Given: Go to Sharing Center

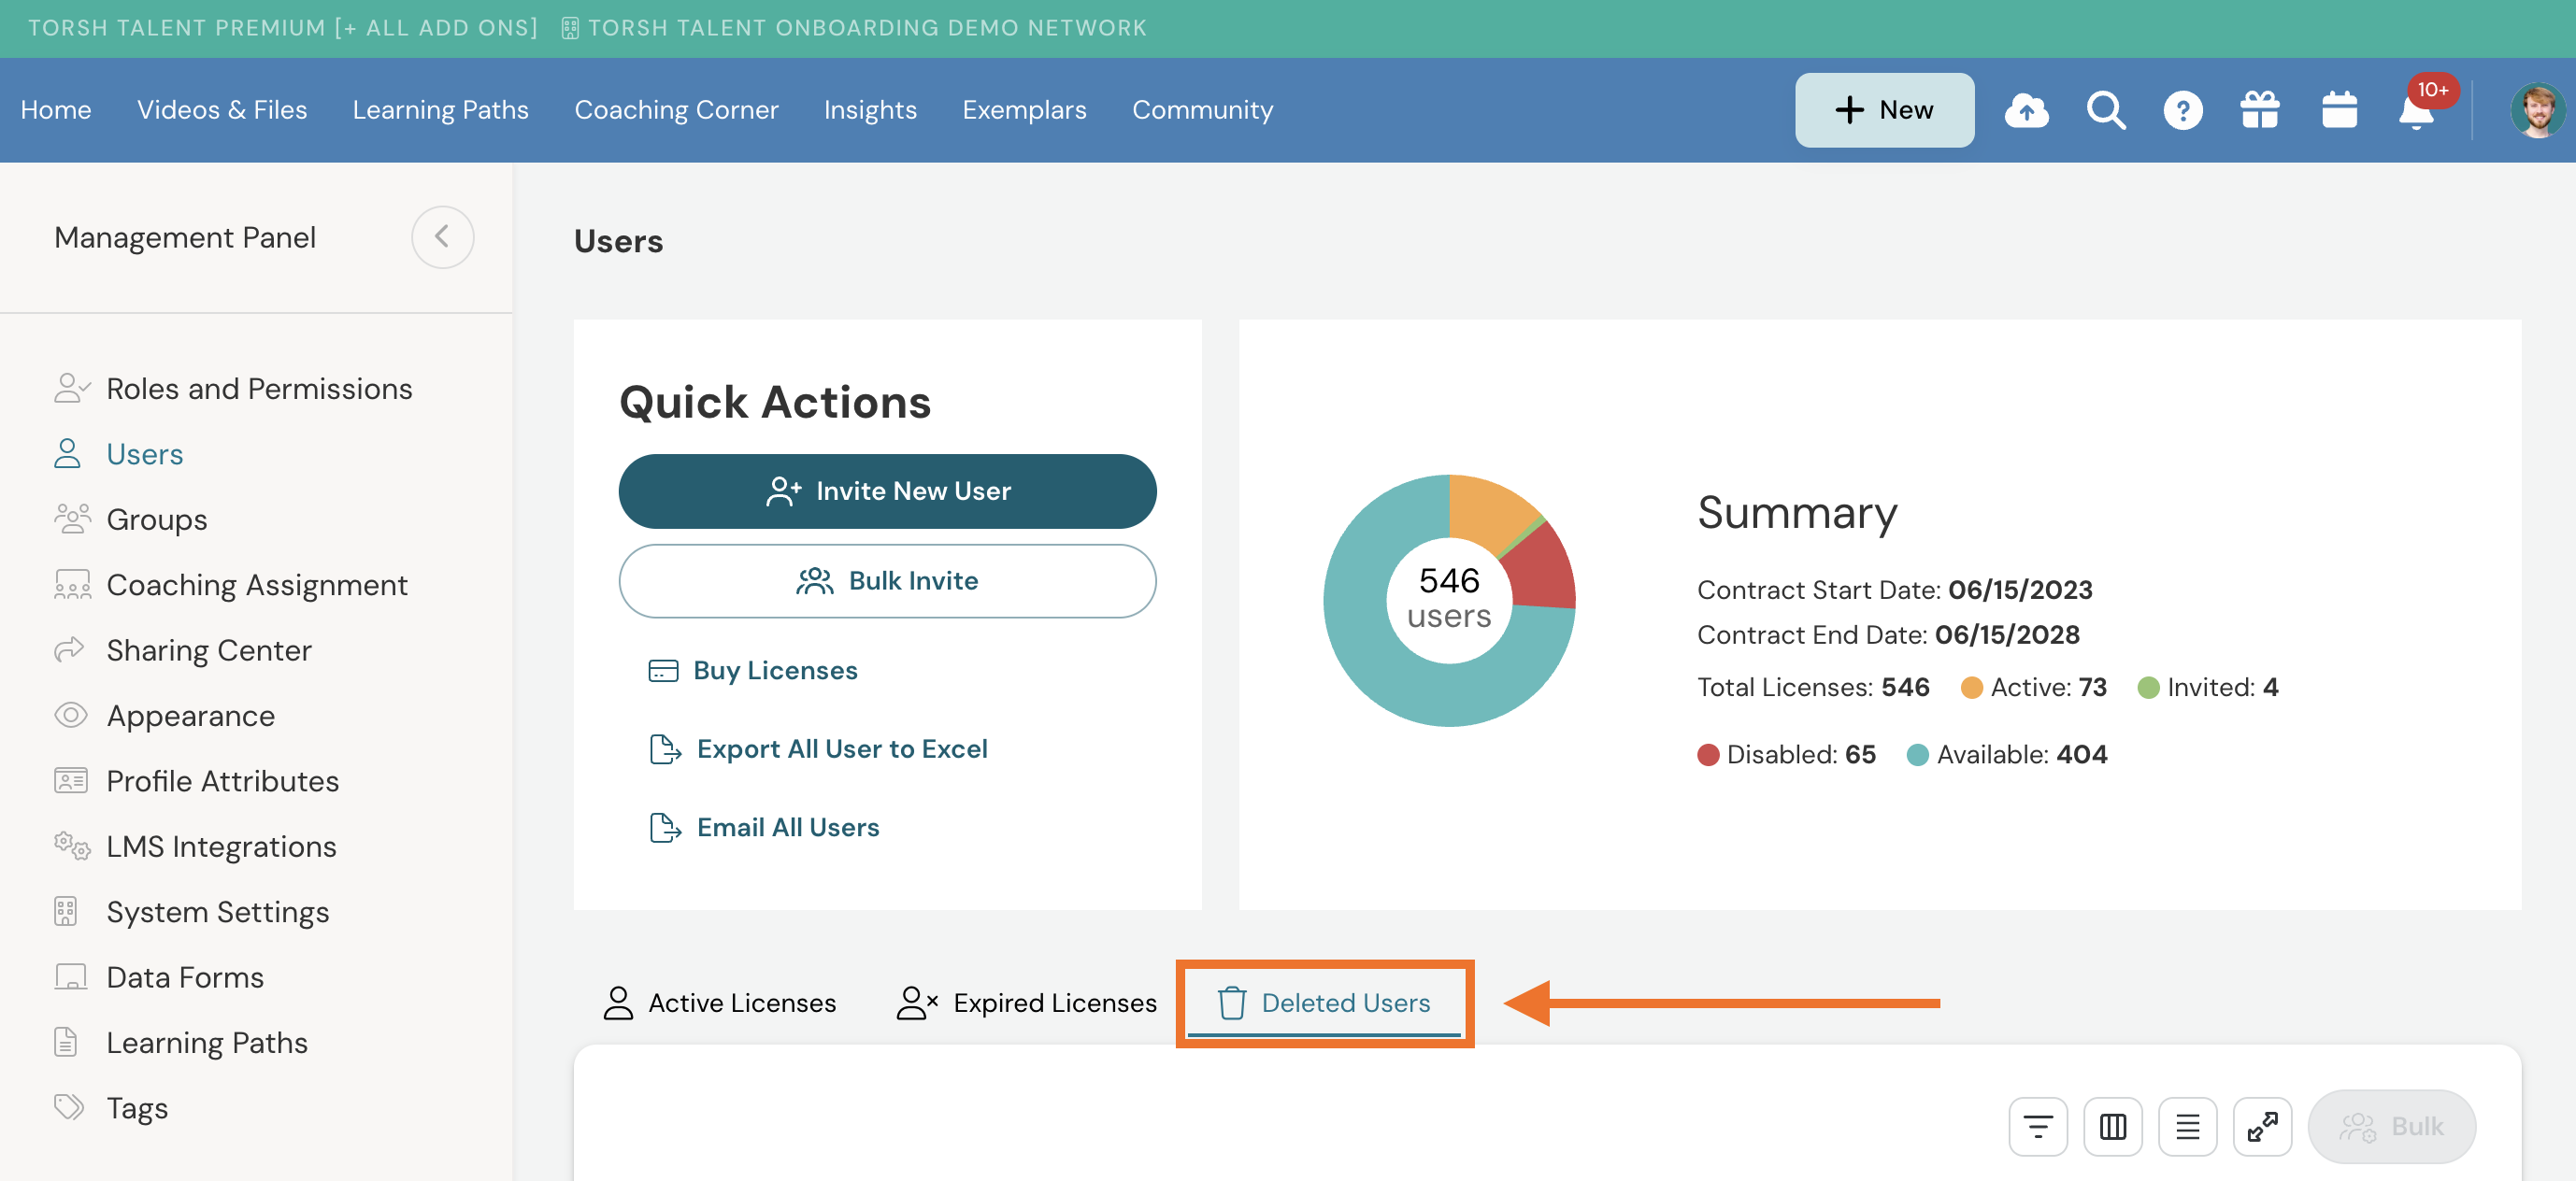Looking at the screenshot, I should pos(209,650).
